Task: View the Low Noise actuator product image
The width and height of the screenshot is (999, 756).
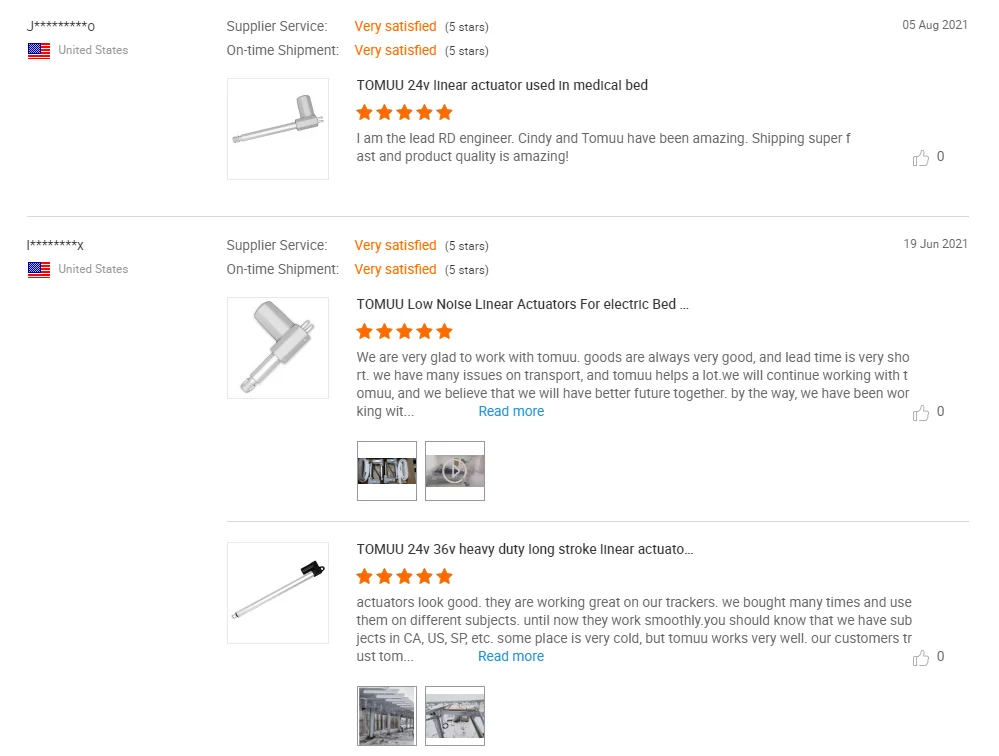Action: (x=278, y=348)
